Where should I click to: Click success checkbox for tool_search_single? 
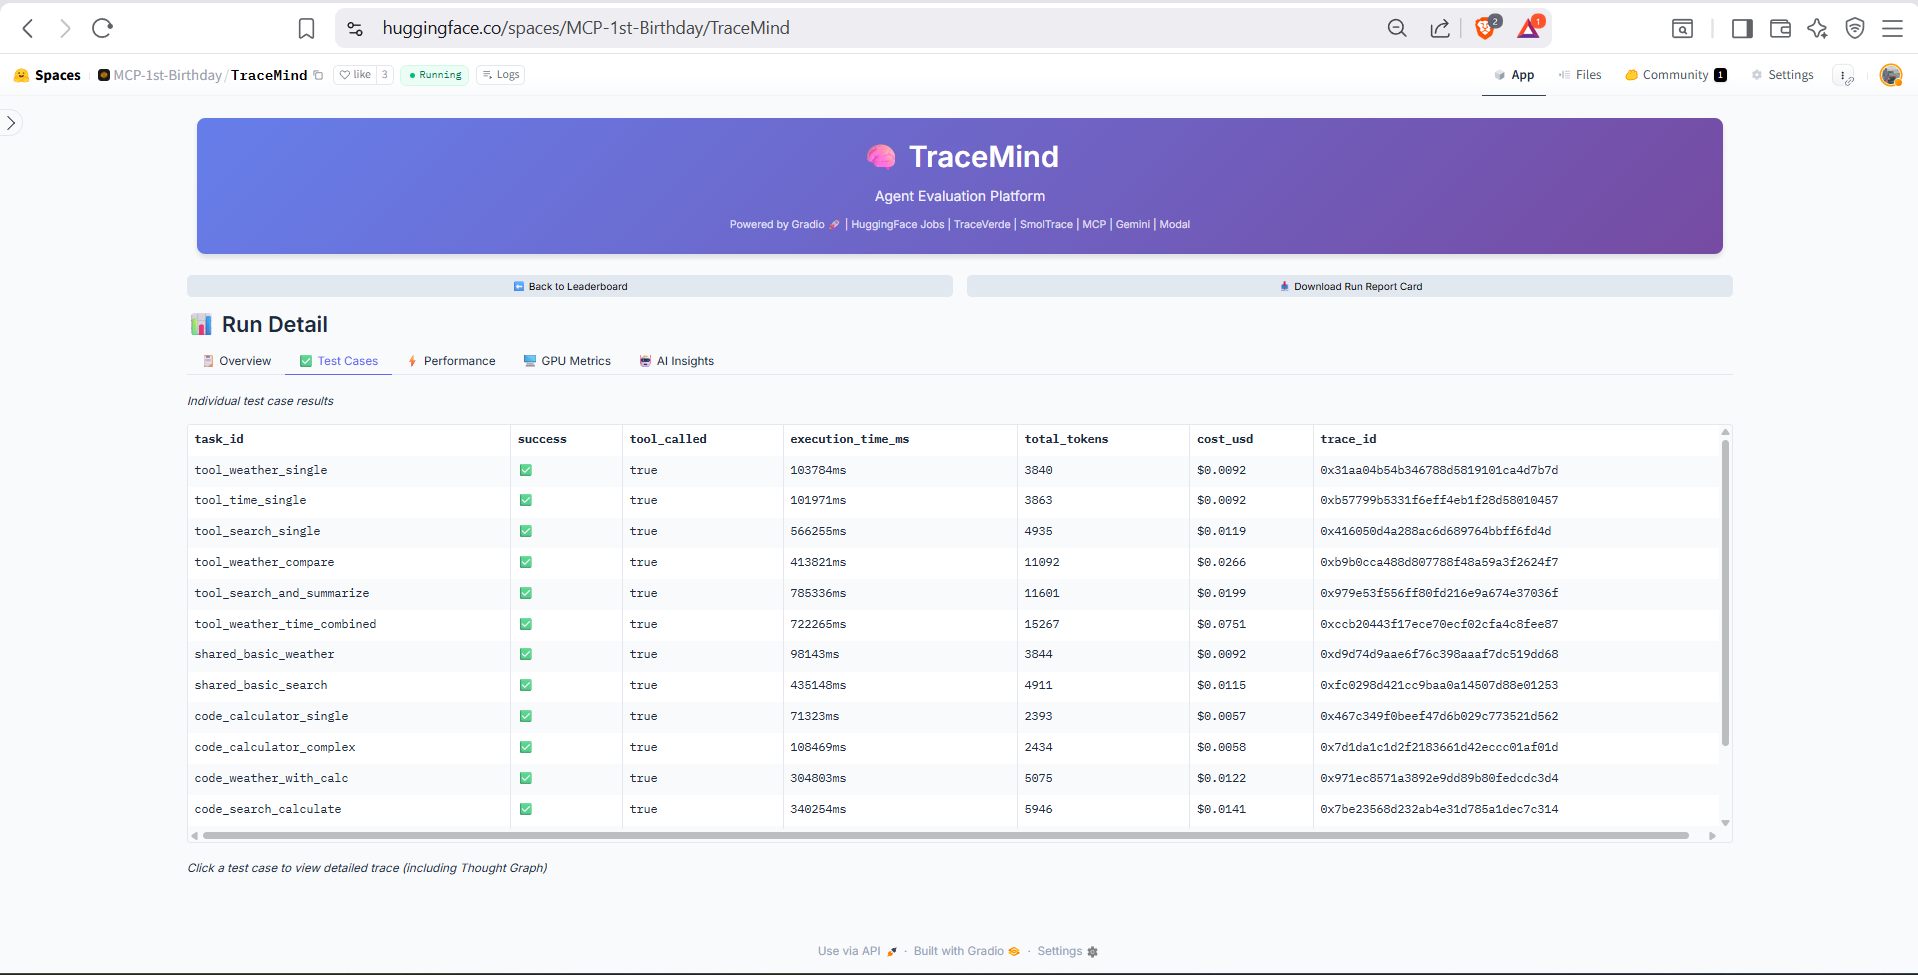click(x=526, y=531)
